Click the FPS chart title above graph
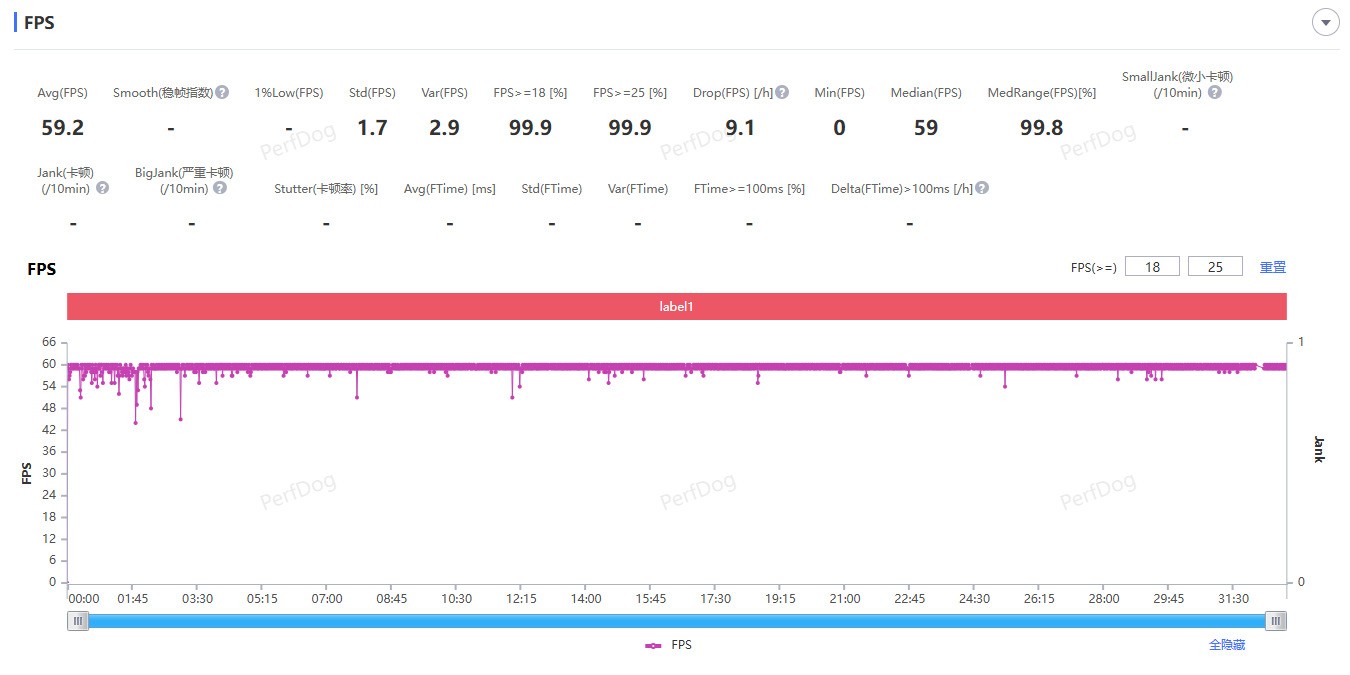This screenshot has height=675, width=1350. 41,269
